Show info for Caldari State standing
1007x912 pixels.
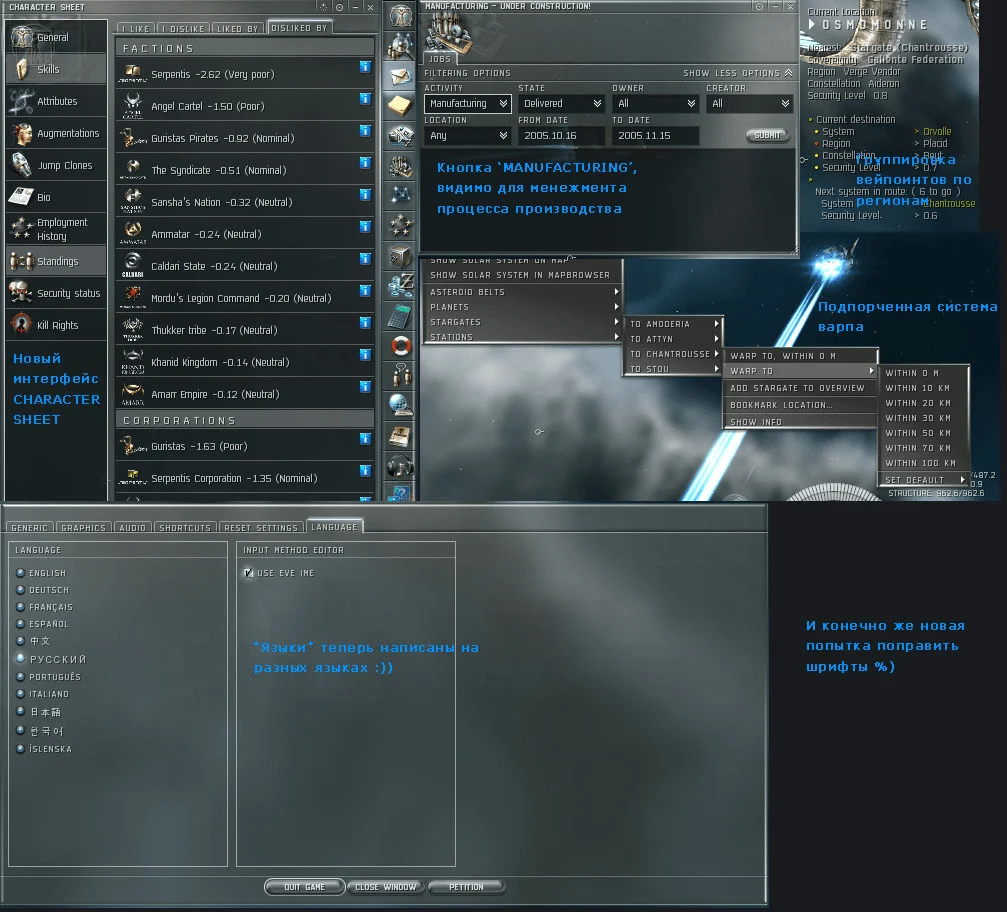(365, 258)
